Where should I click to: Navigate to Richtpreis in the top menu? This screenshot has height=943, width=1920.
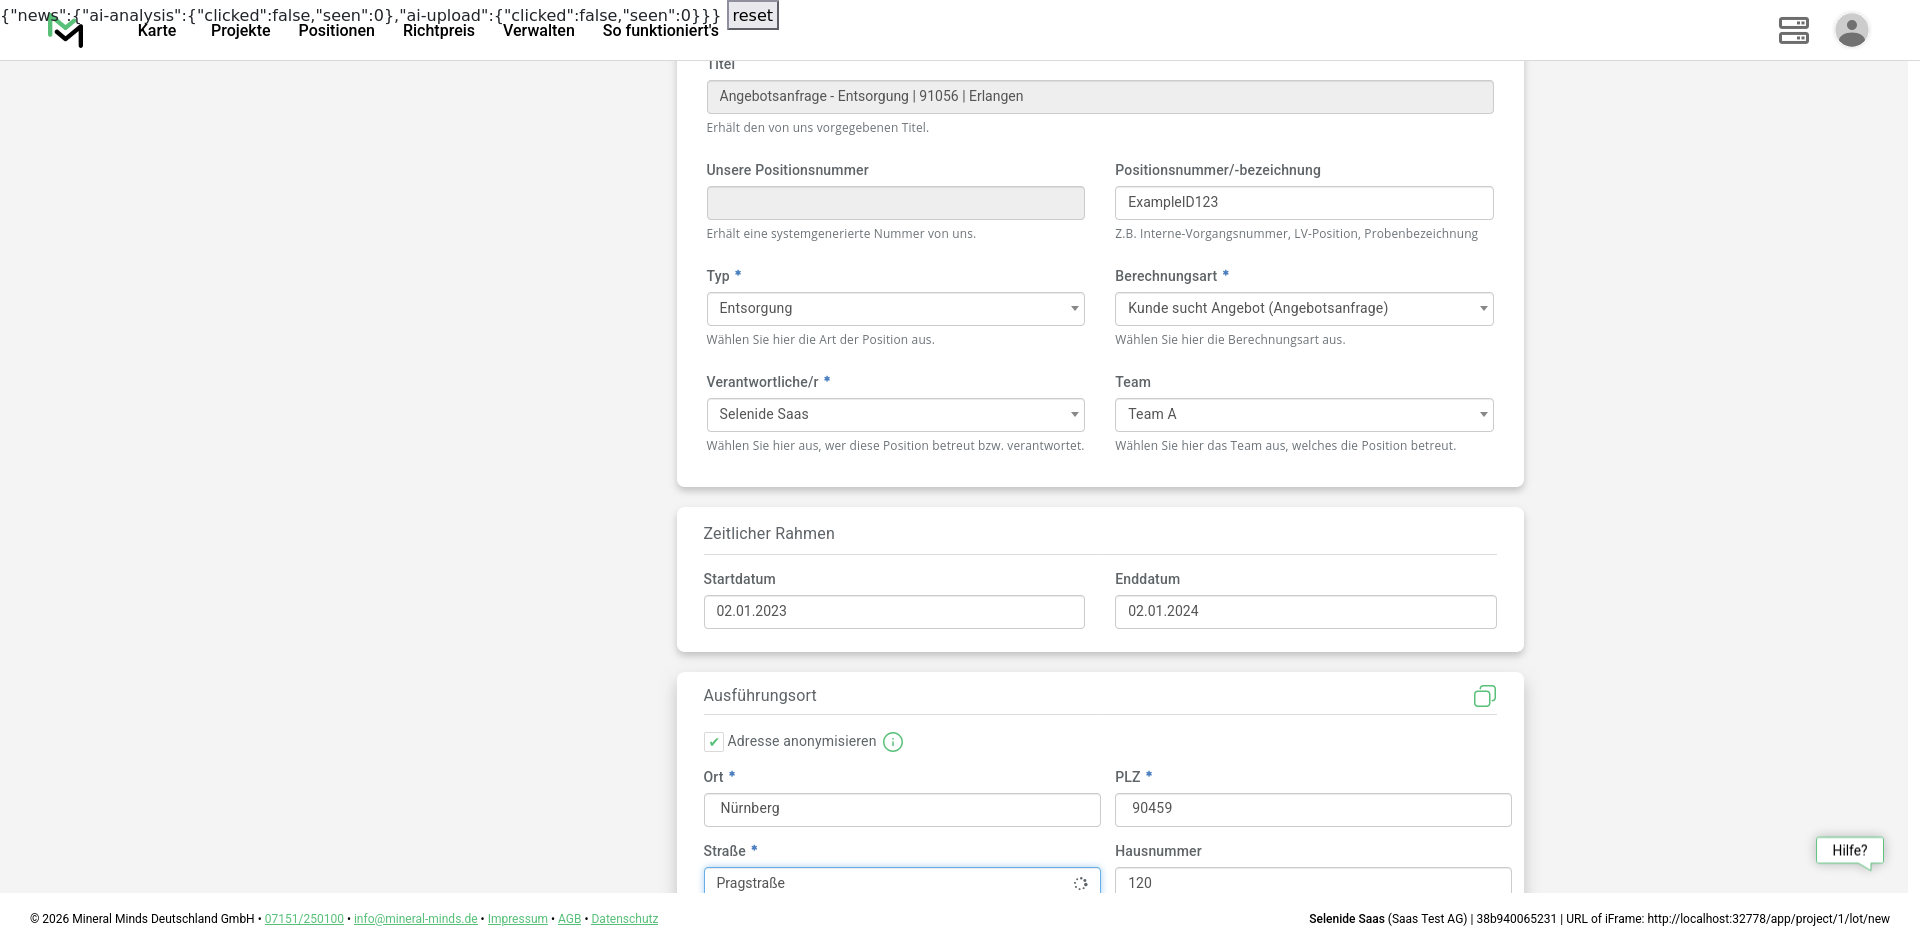tap(438, 31)
